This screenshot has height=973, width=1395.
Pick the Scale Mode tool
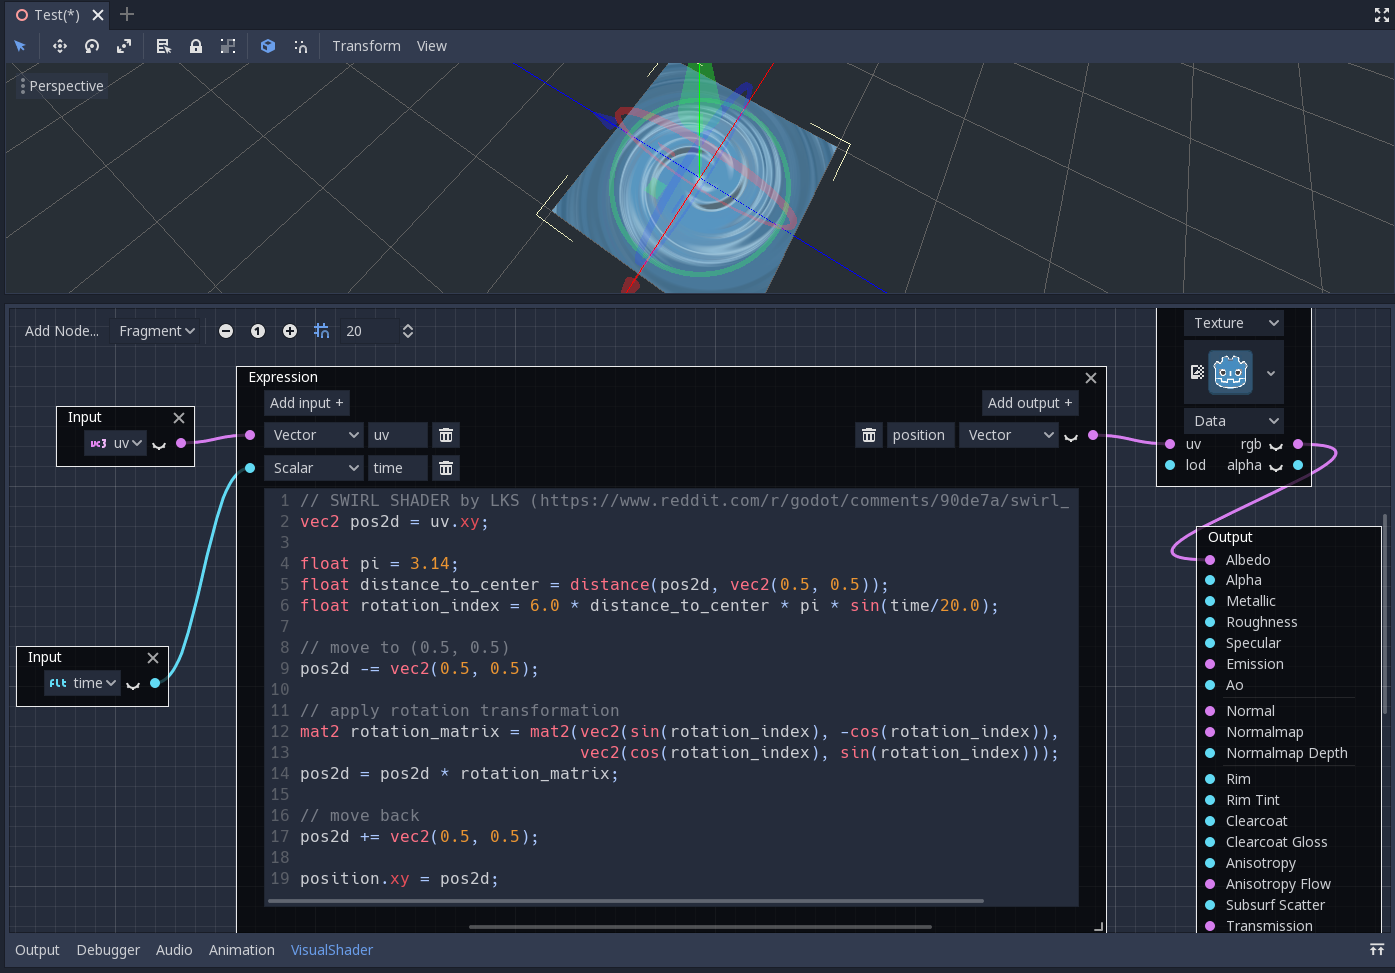124,46
